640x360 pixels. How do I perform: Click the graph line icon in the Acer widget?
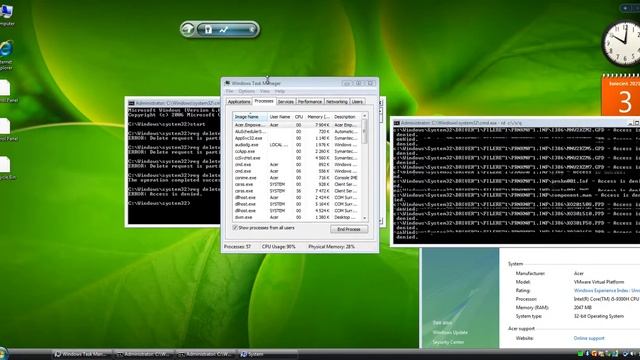point(224,29)
